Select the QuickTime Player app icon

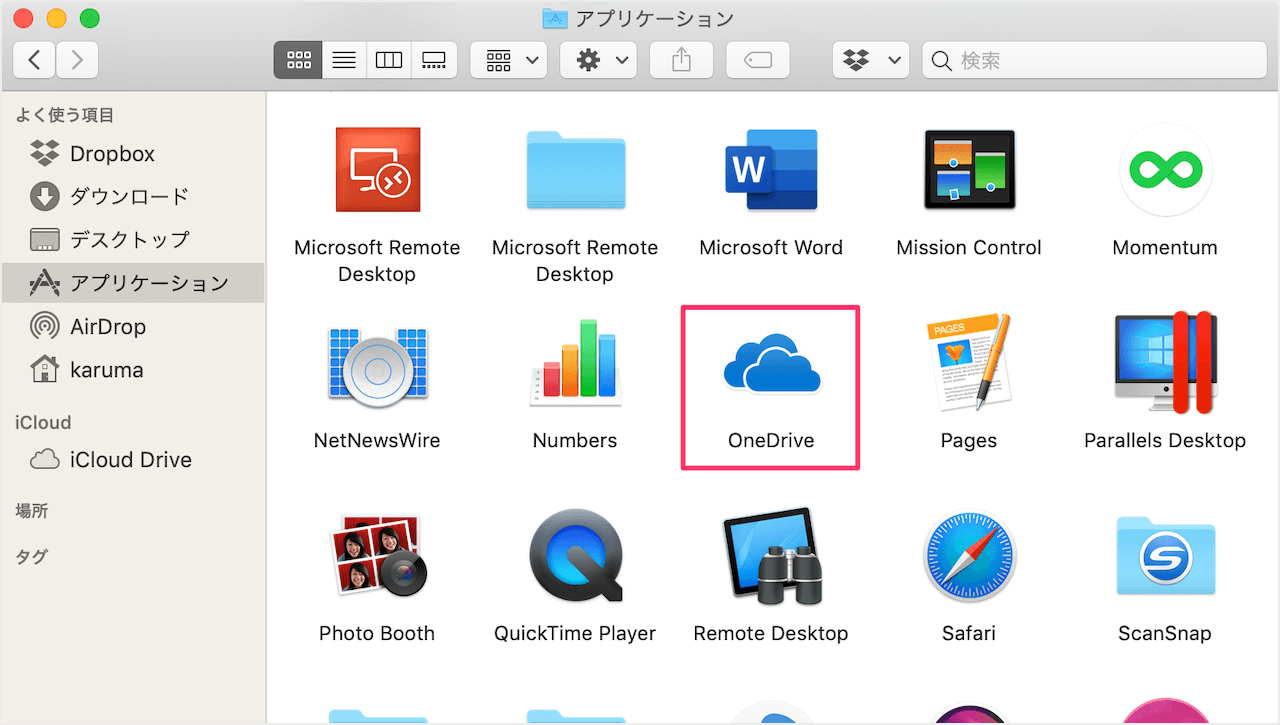(575, 556)
